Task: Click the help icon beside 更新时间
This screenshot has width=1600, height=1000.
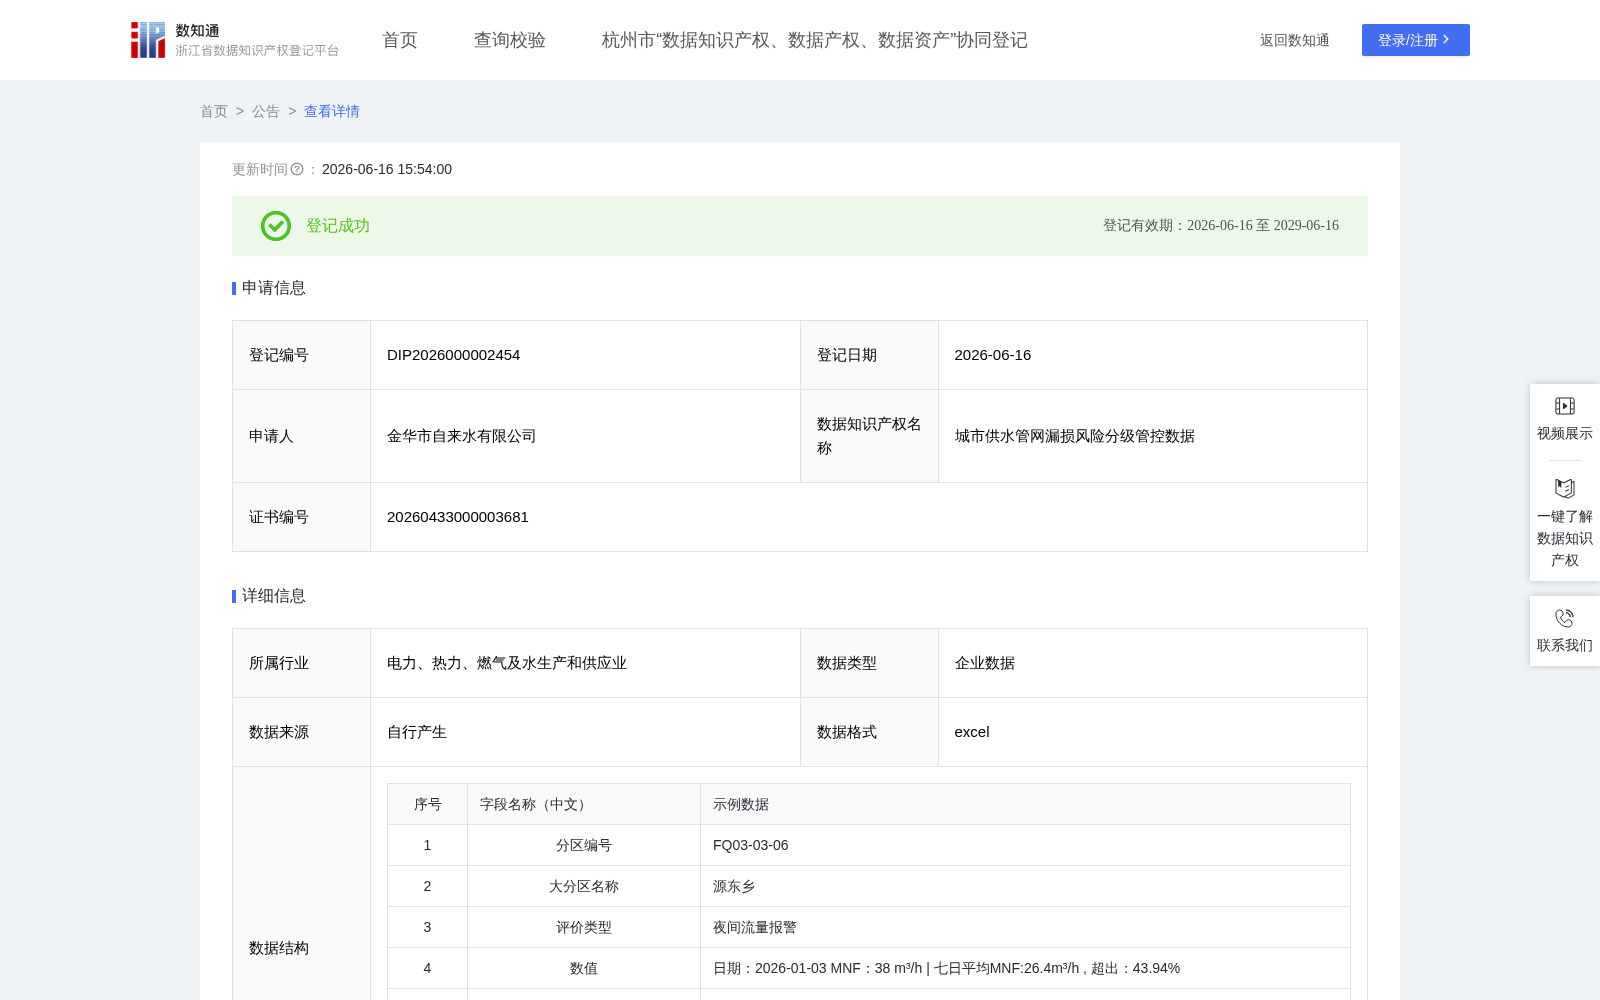Action: point(297,170)
